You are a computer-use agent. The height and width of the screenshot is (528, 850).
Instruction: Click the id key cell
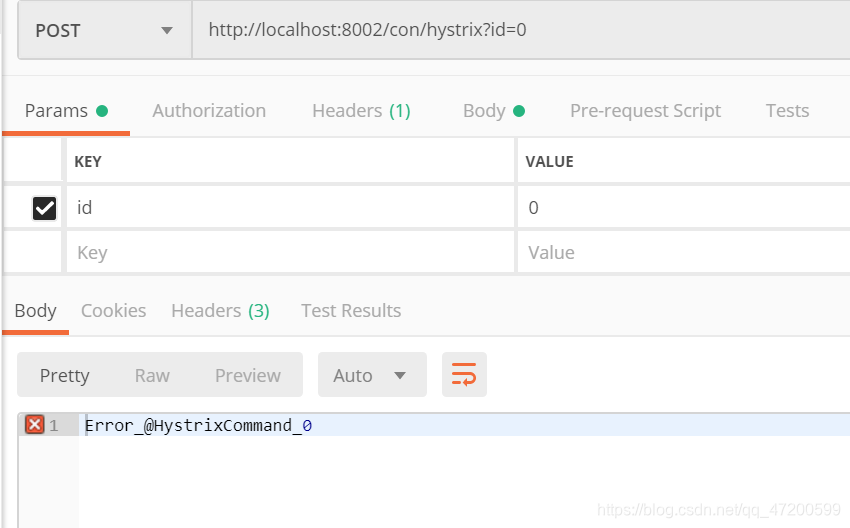coord(290,208)
